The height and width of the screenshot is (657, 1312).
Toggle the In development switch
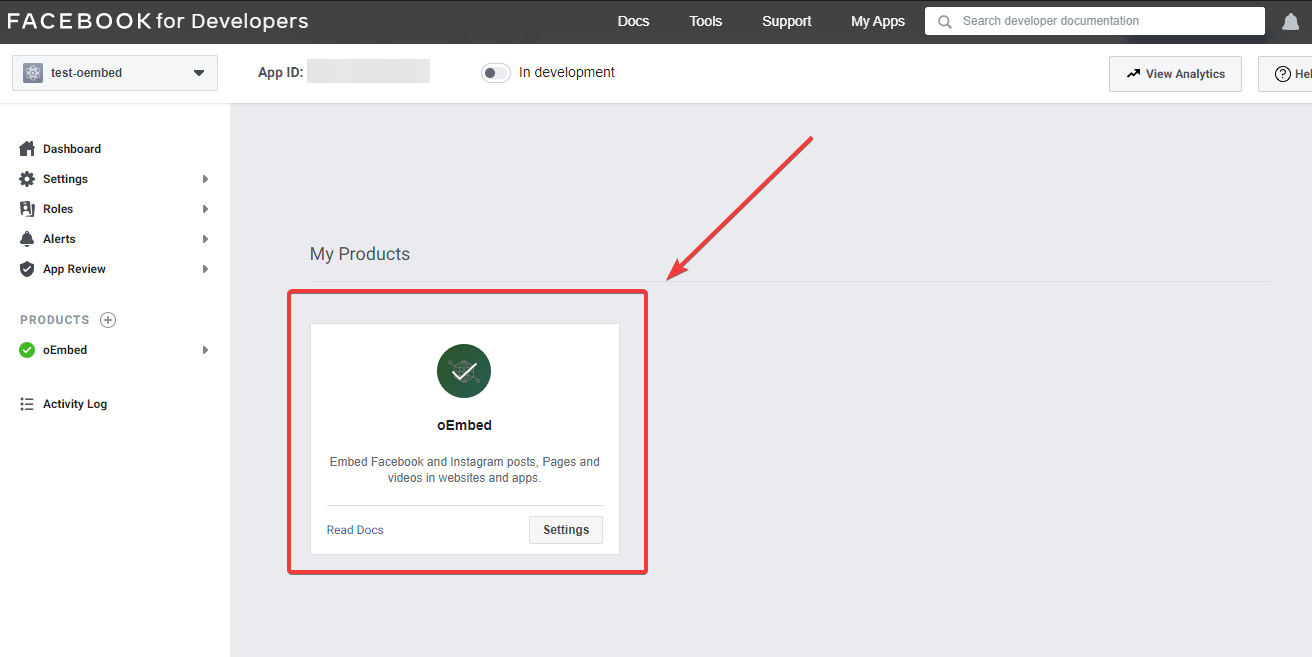pos(495,72)
